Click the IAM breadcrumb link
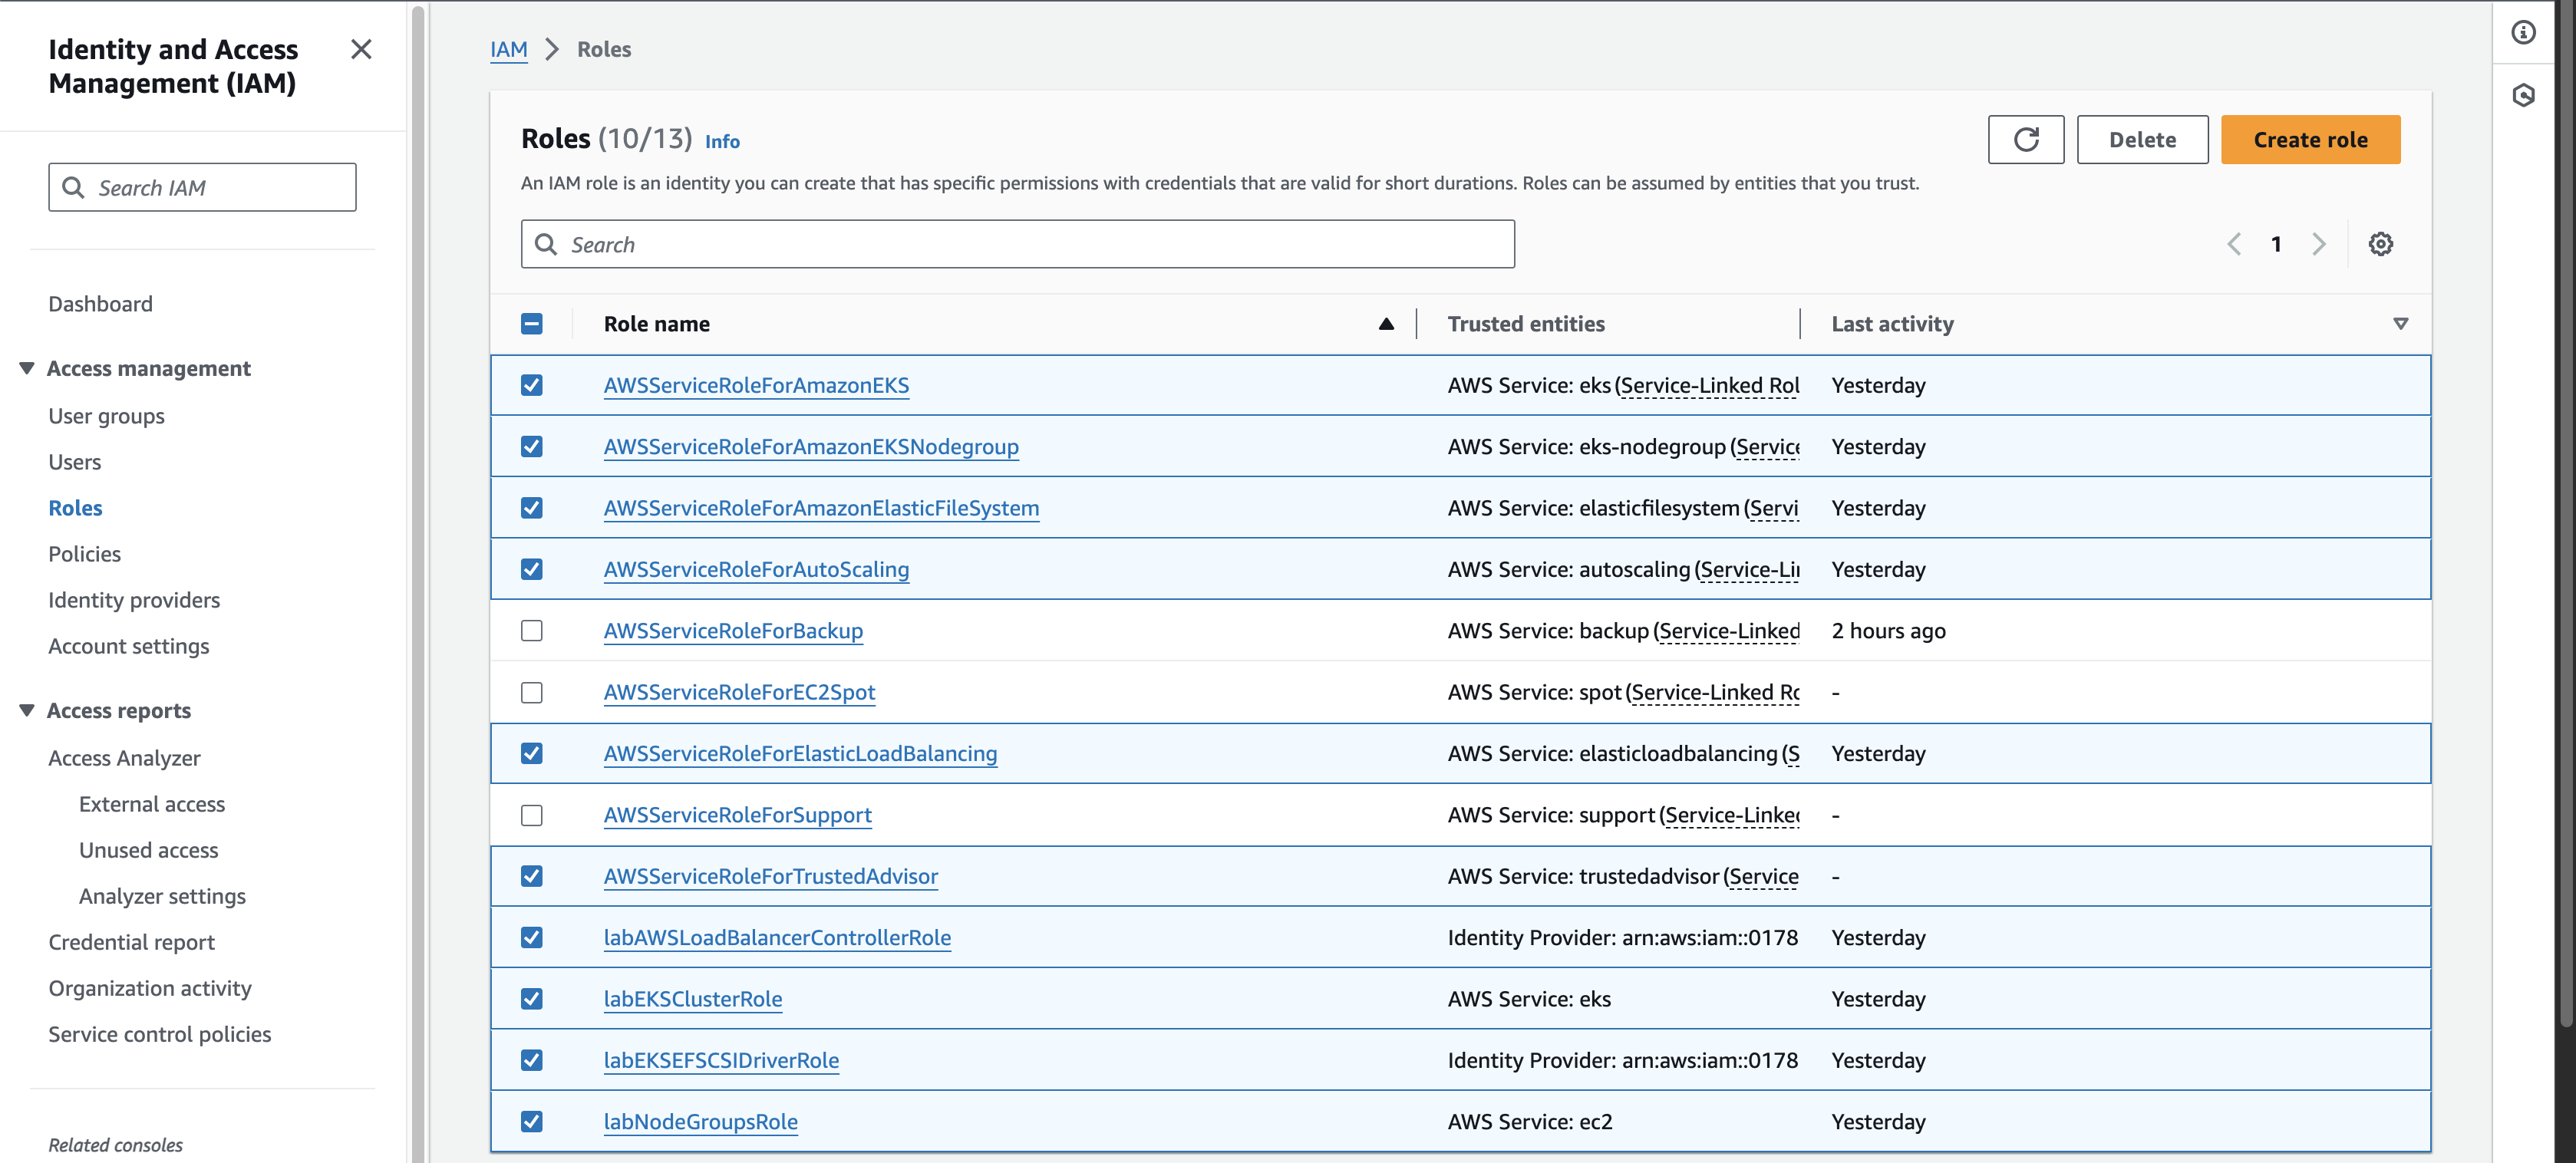This screenshot has width=2576, height=1163. tap(508, 49)
